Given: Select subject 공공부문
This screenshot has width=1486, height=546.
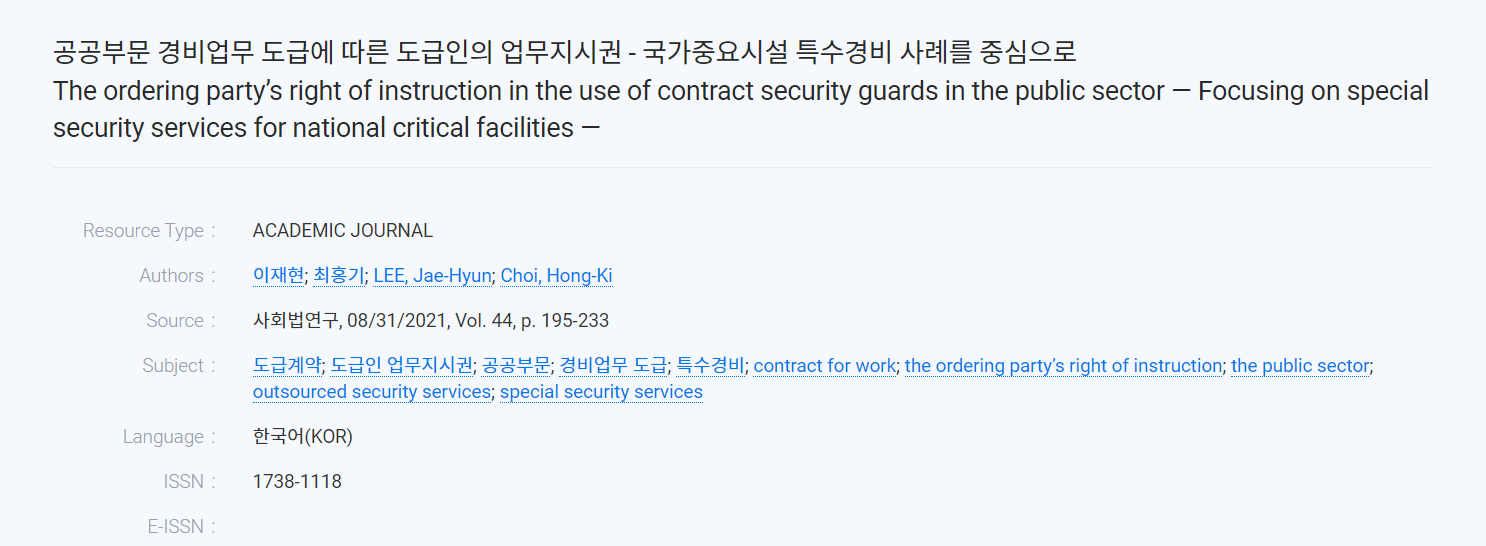Looking at the screenshot, I should [x=516, y=366].
